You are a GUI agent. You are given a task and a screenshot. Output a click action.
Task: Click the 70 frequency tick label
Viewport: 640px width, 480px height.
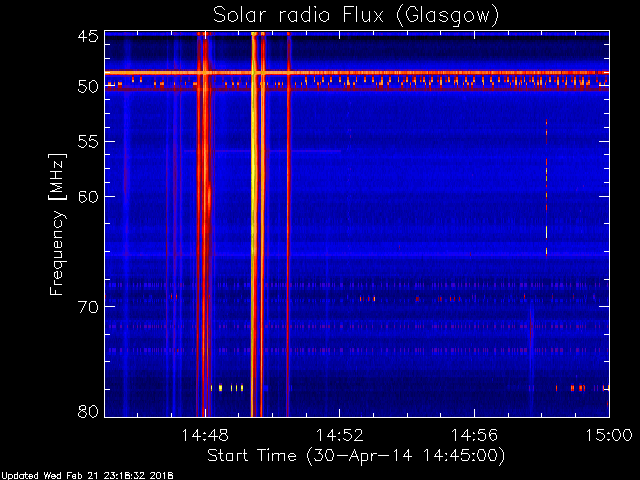88,307
